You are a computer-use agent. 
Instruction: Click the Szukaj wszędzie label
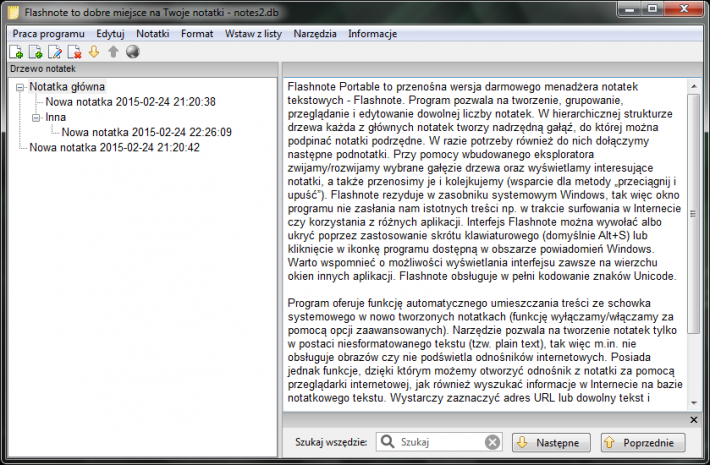click(x=331, y=442)
